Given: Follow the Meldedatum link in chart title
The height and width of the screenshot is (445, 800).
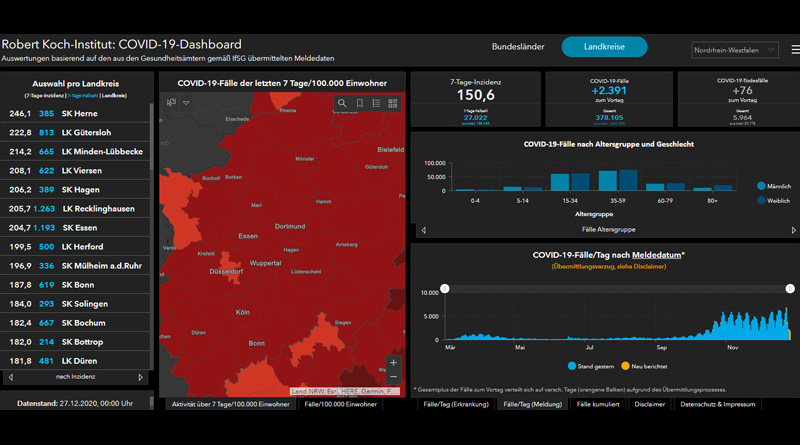Looking at the screenshot, I should tap(657, 255).
